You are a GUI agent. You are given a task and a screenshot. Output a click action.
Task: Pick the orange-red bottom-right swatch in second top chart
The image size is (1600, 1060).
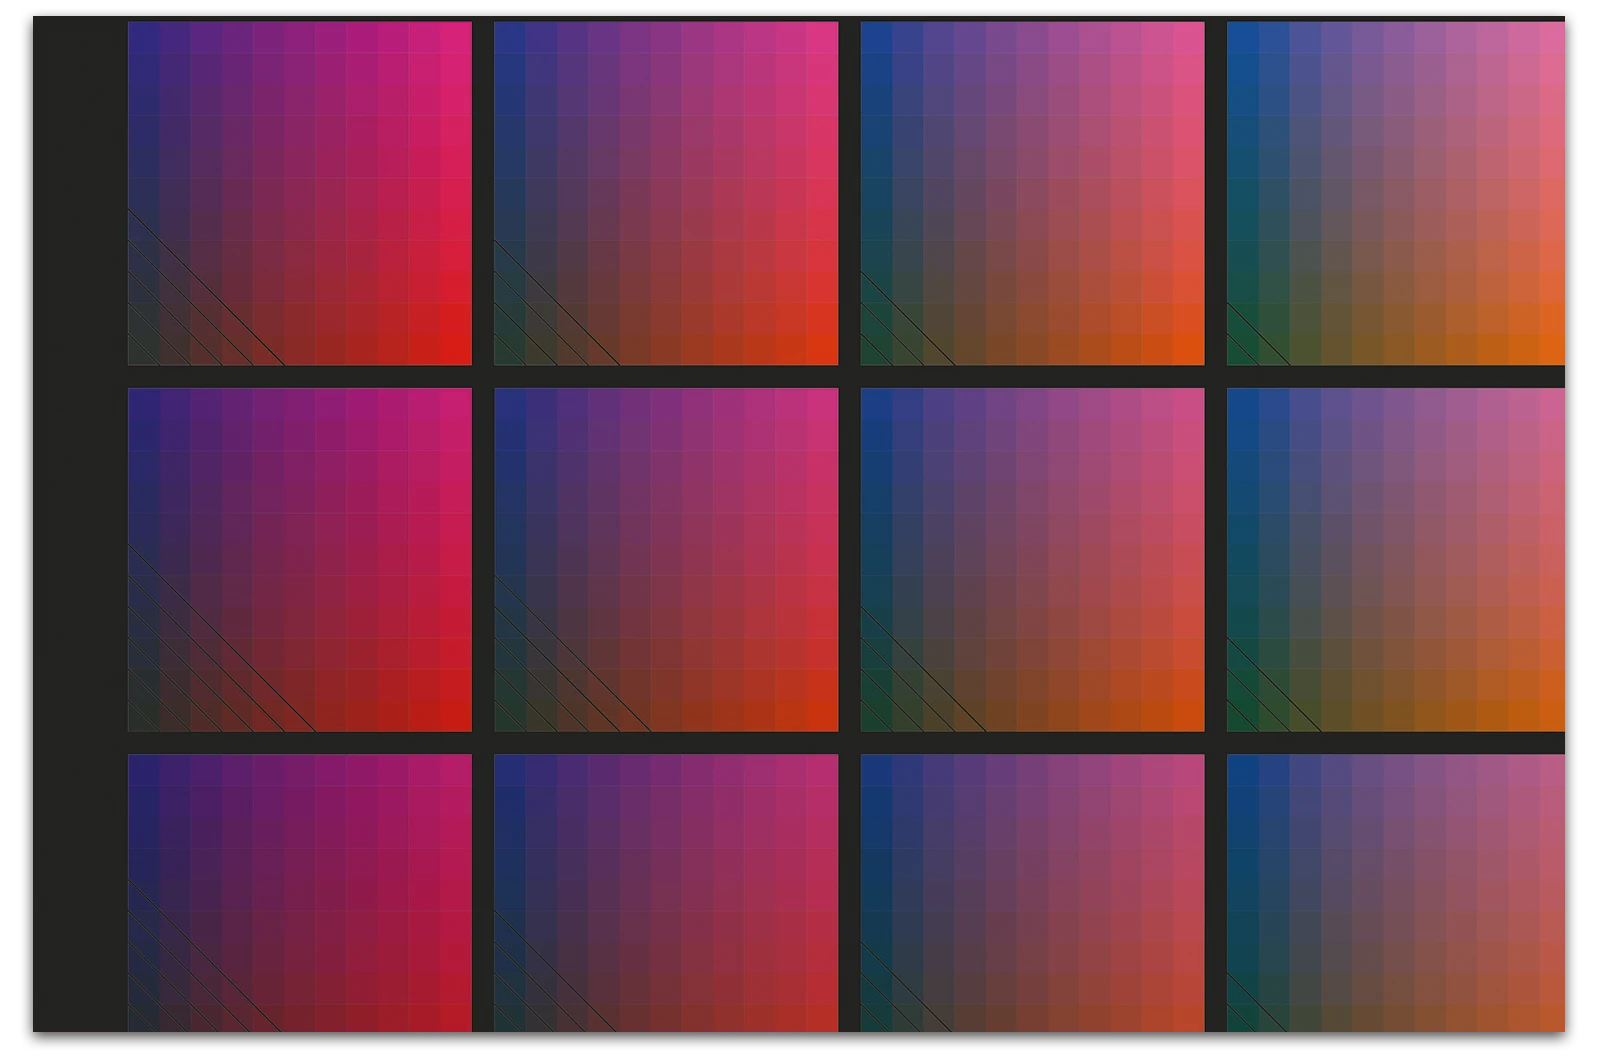coord(822,349)
